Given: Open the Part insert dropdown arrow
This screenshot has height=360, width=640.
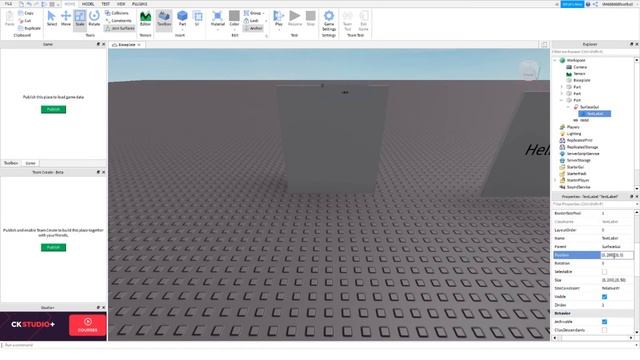Looking at the screenshot, I should point(182,29).
